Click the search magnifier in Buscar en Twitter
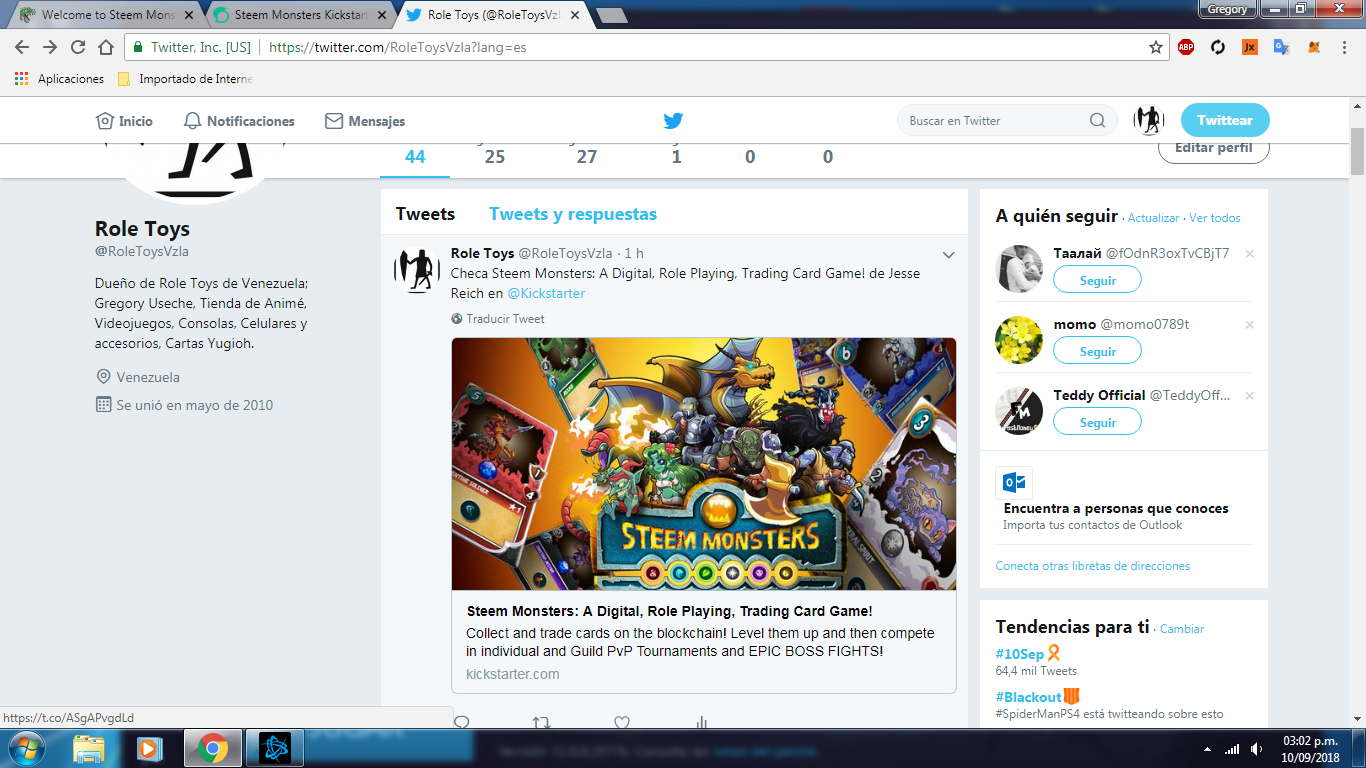 coord(1097,121)
